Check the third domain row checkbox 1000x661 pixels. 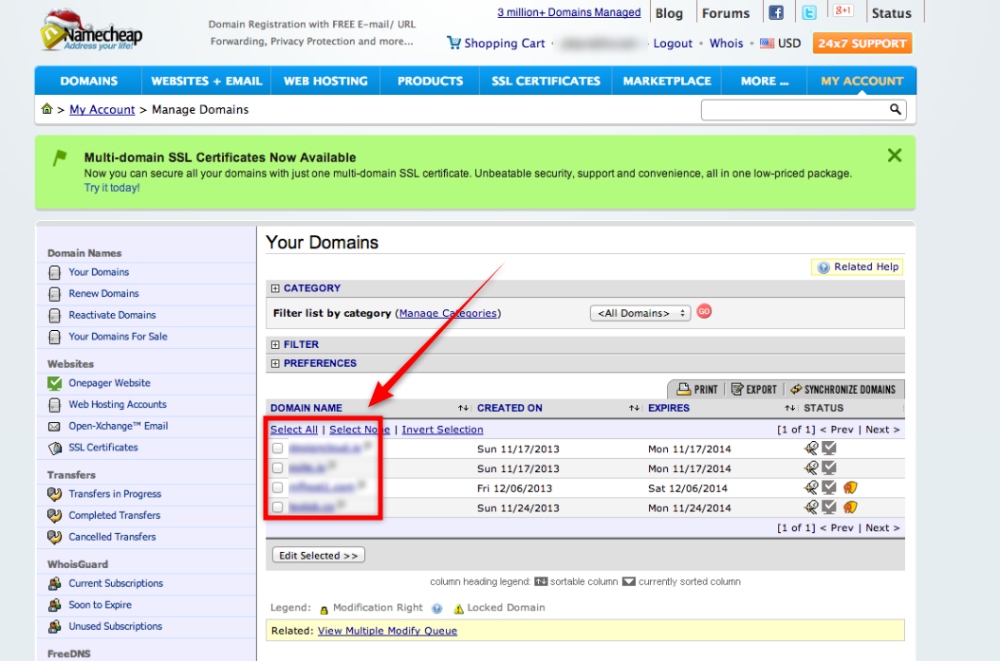click(x=278, y=488)
